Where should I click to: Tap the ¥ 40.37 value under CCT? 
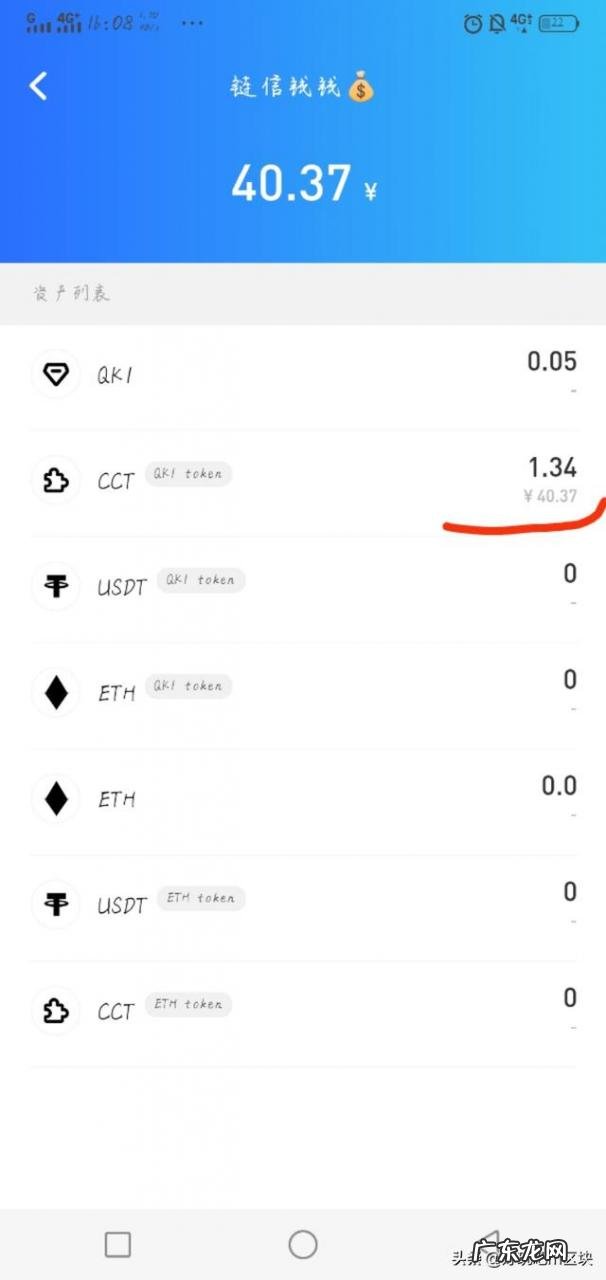pos(550,495)
